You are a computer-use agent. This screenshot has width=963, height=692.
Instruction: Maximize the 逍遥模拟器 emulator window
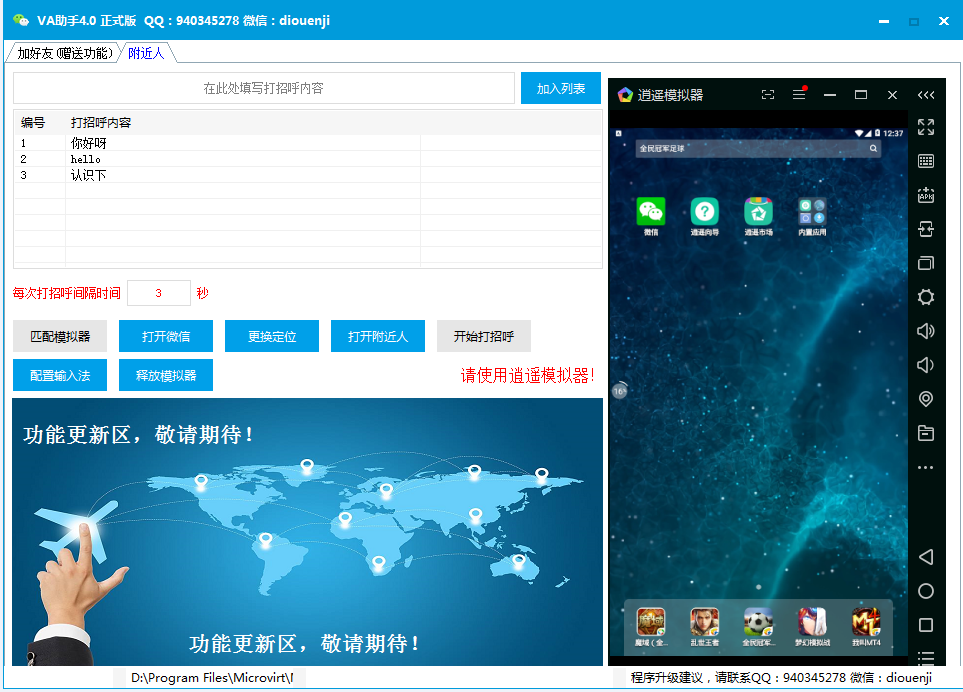coord(861,95)
